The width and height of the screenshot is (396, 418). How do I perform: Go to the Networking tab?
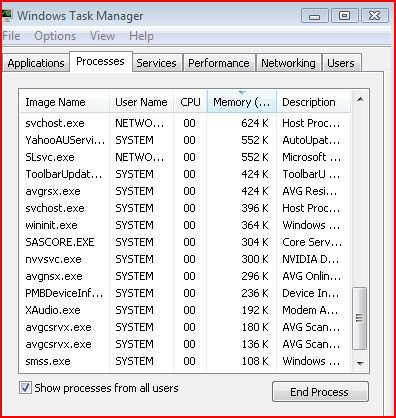[288, 63]
